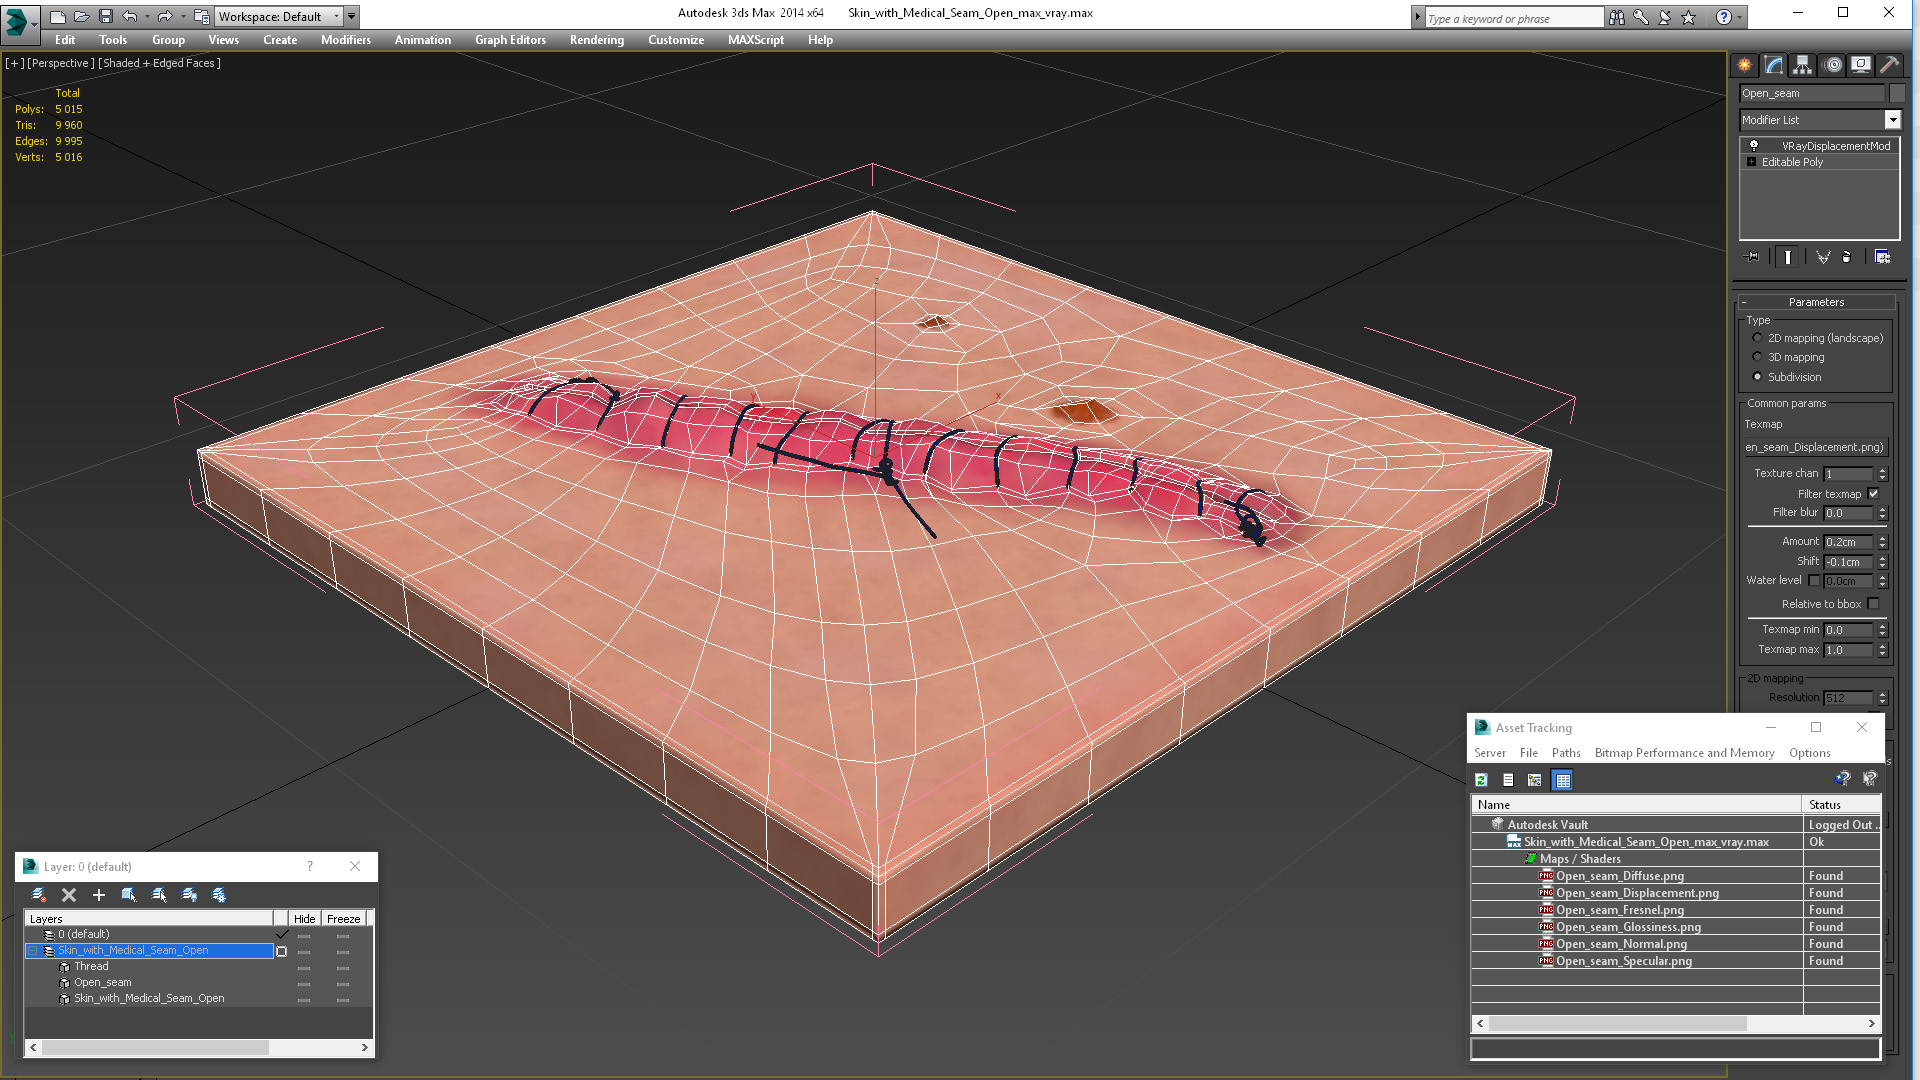The image size is (1920, 1080).
Task: Click Remove Modifier from stack icon
Action: [1847, 257]
